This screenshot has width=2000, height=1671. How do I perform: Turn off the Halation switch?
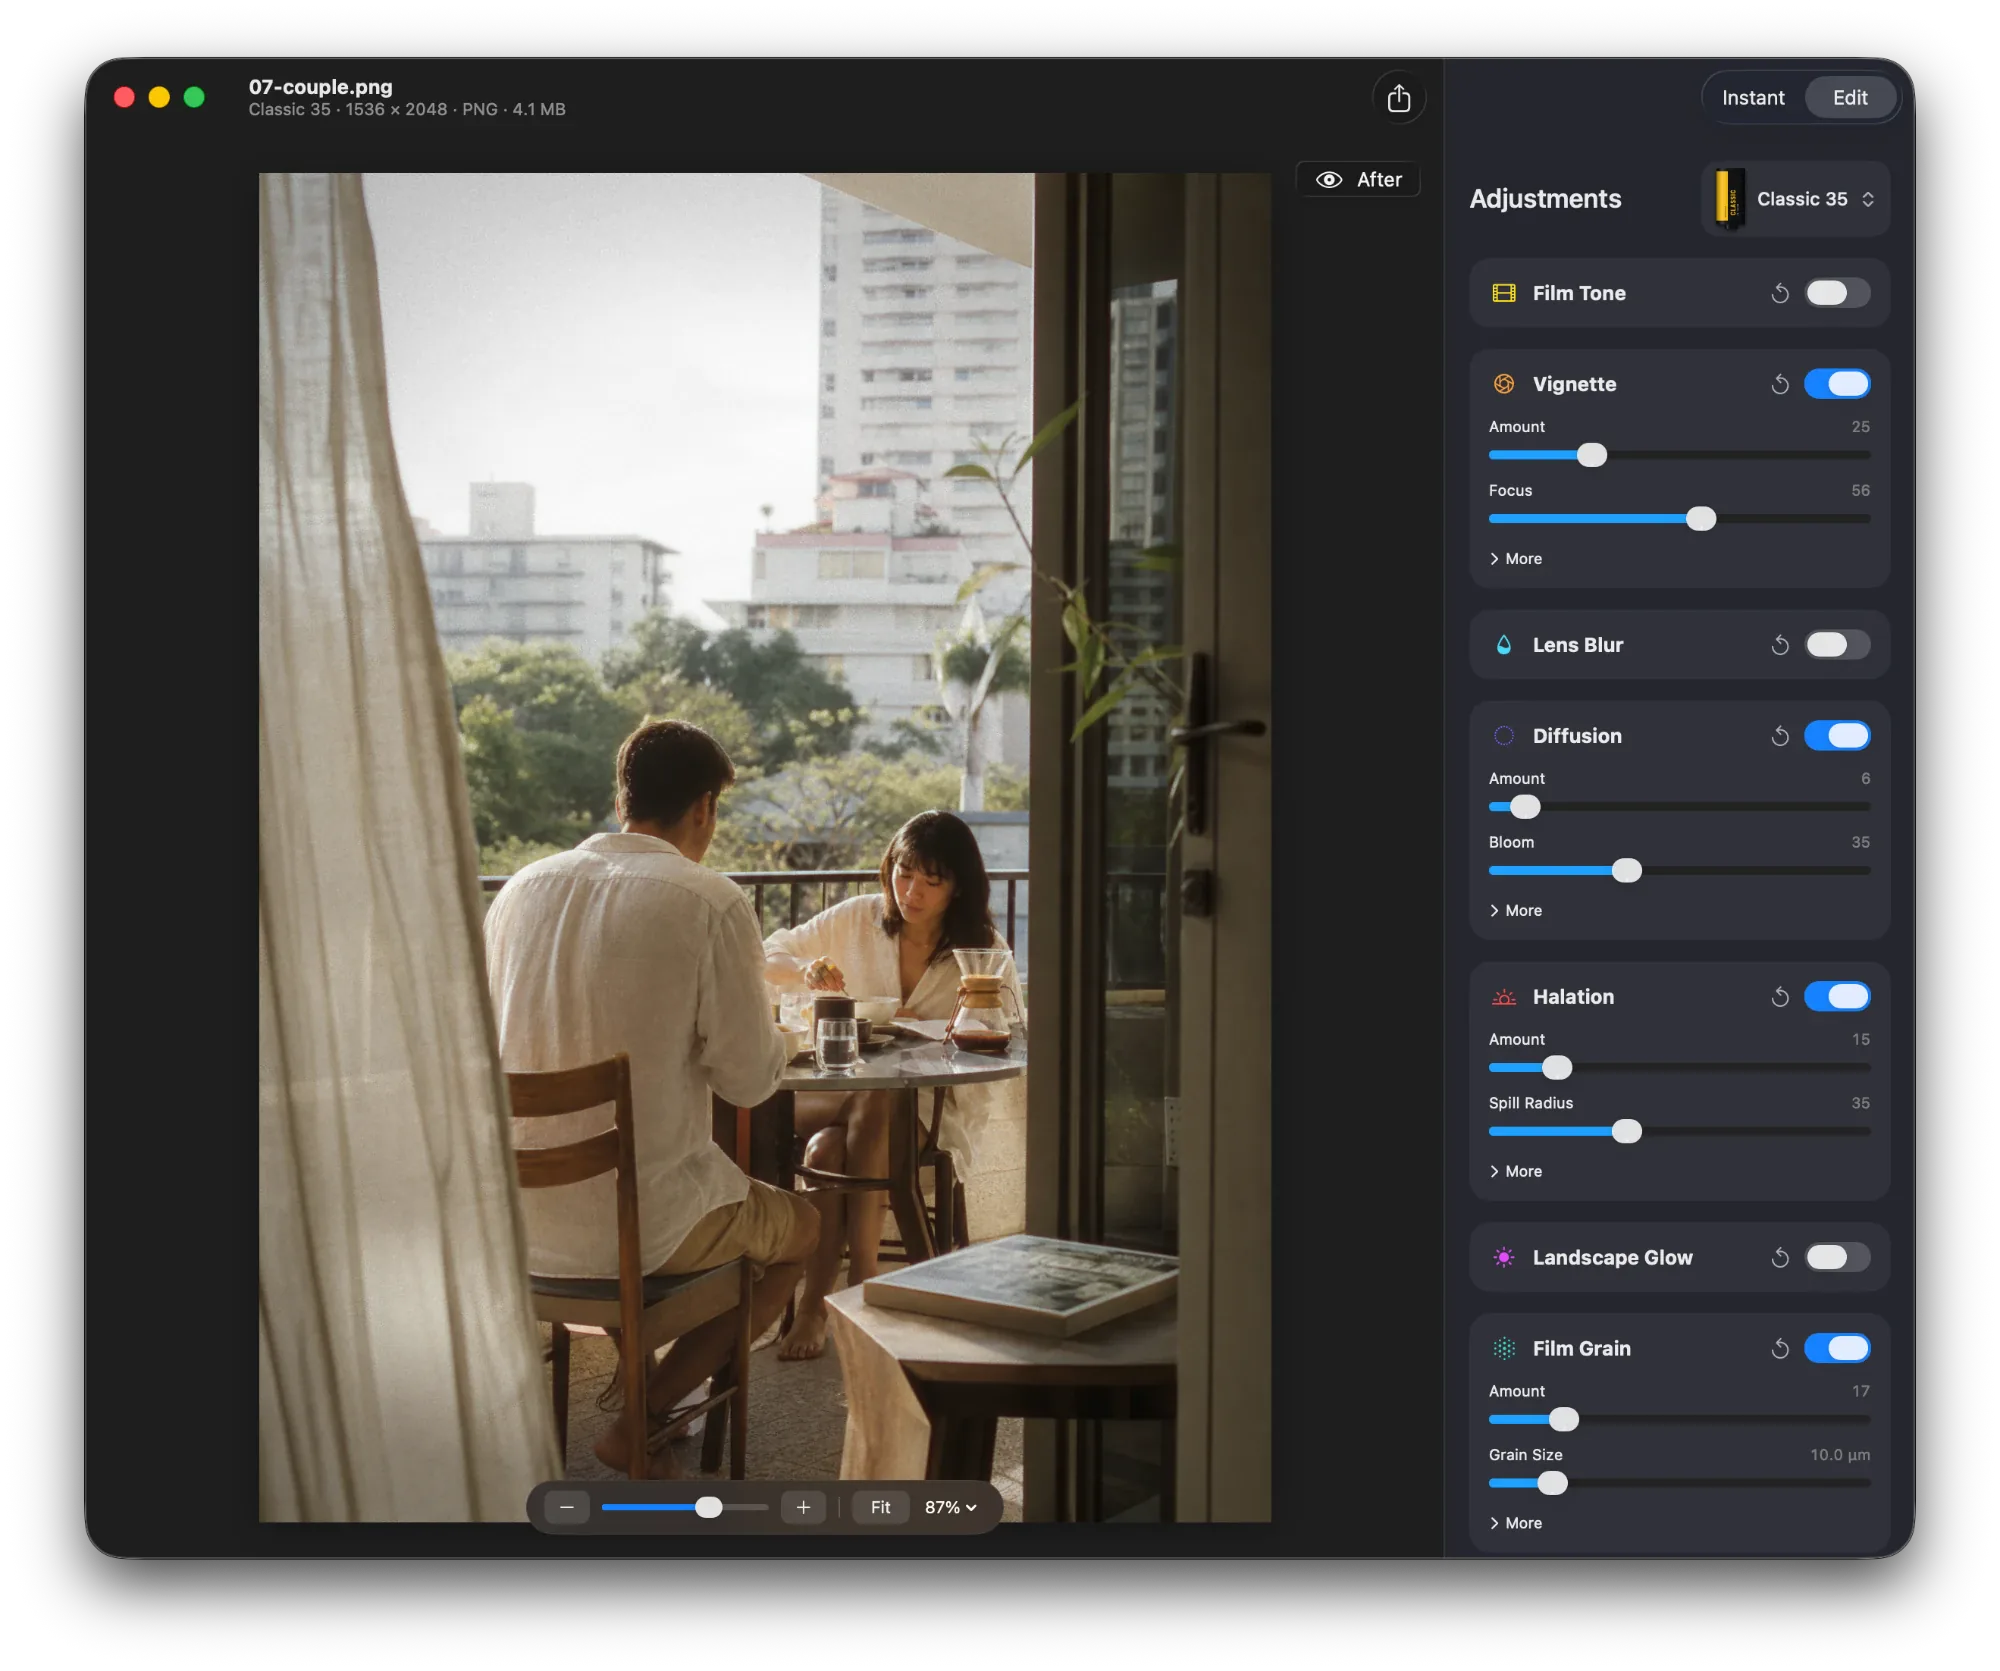pyautogui.click(x=1837, y=997)
